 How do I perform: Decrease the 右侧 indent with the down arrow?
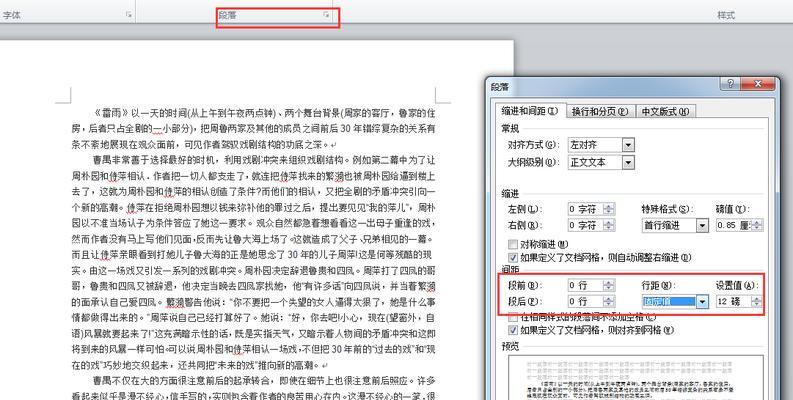pos(609,228)
